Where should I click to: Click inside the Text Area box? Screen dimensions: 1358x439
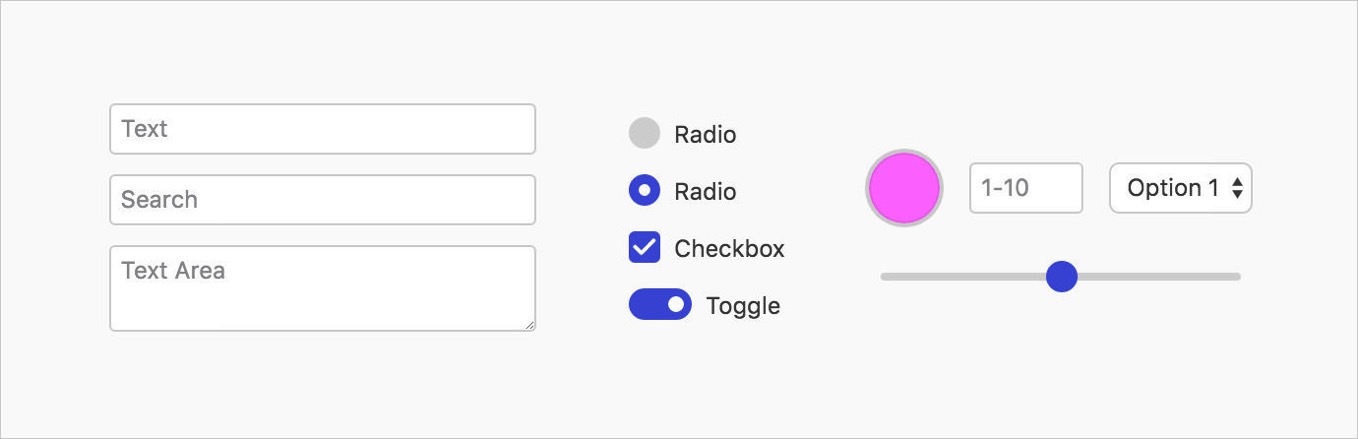click(x=322, y=288)
